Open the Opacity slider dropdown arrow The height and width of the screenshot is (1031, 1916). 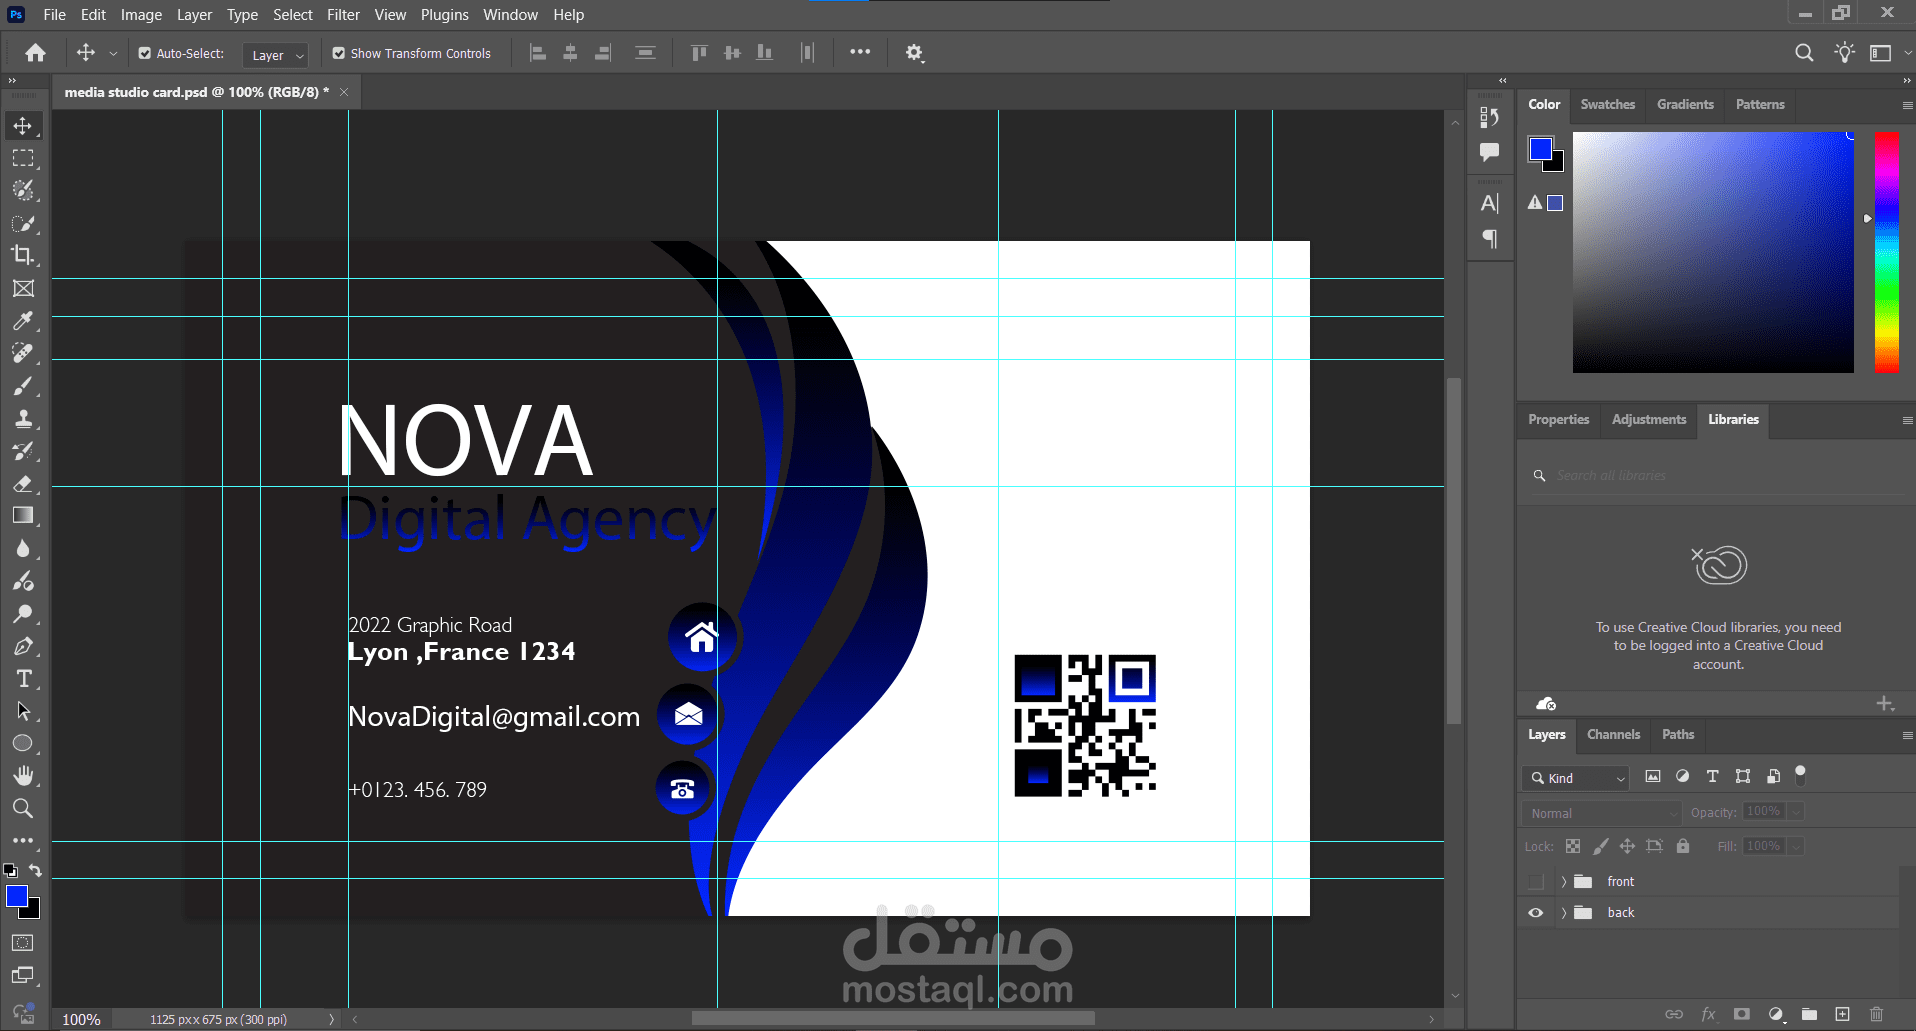[1796, 812]
